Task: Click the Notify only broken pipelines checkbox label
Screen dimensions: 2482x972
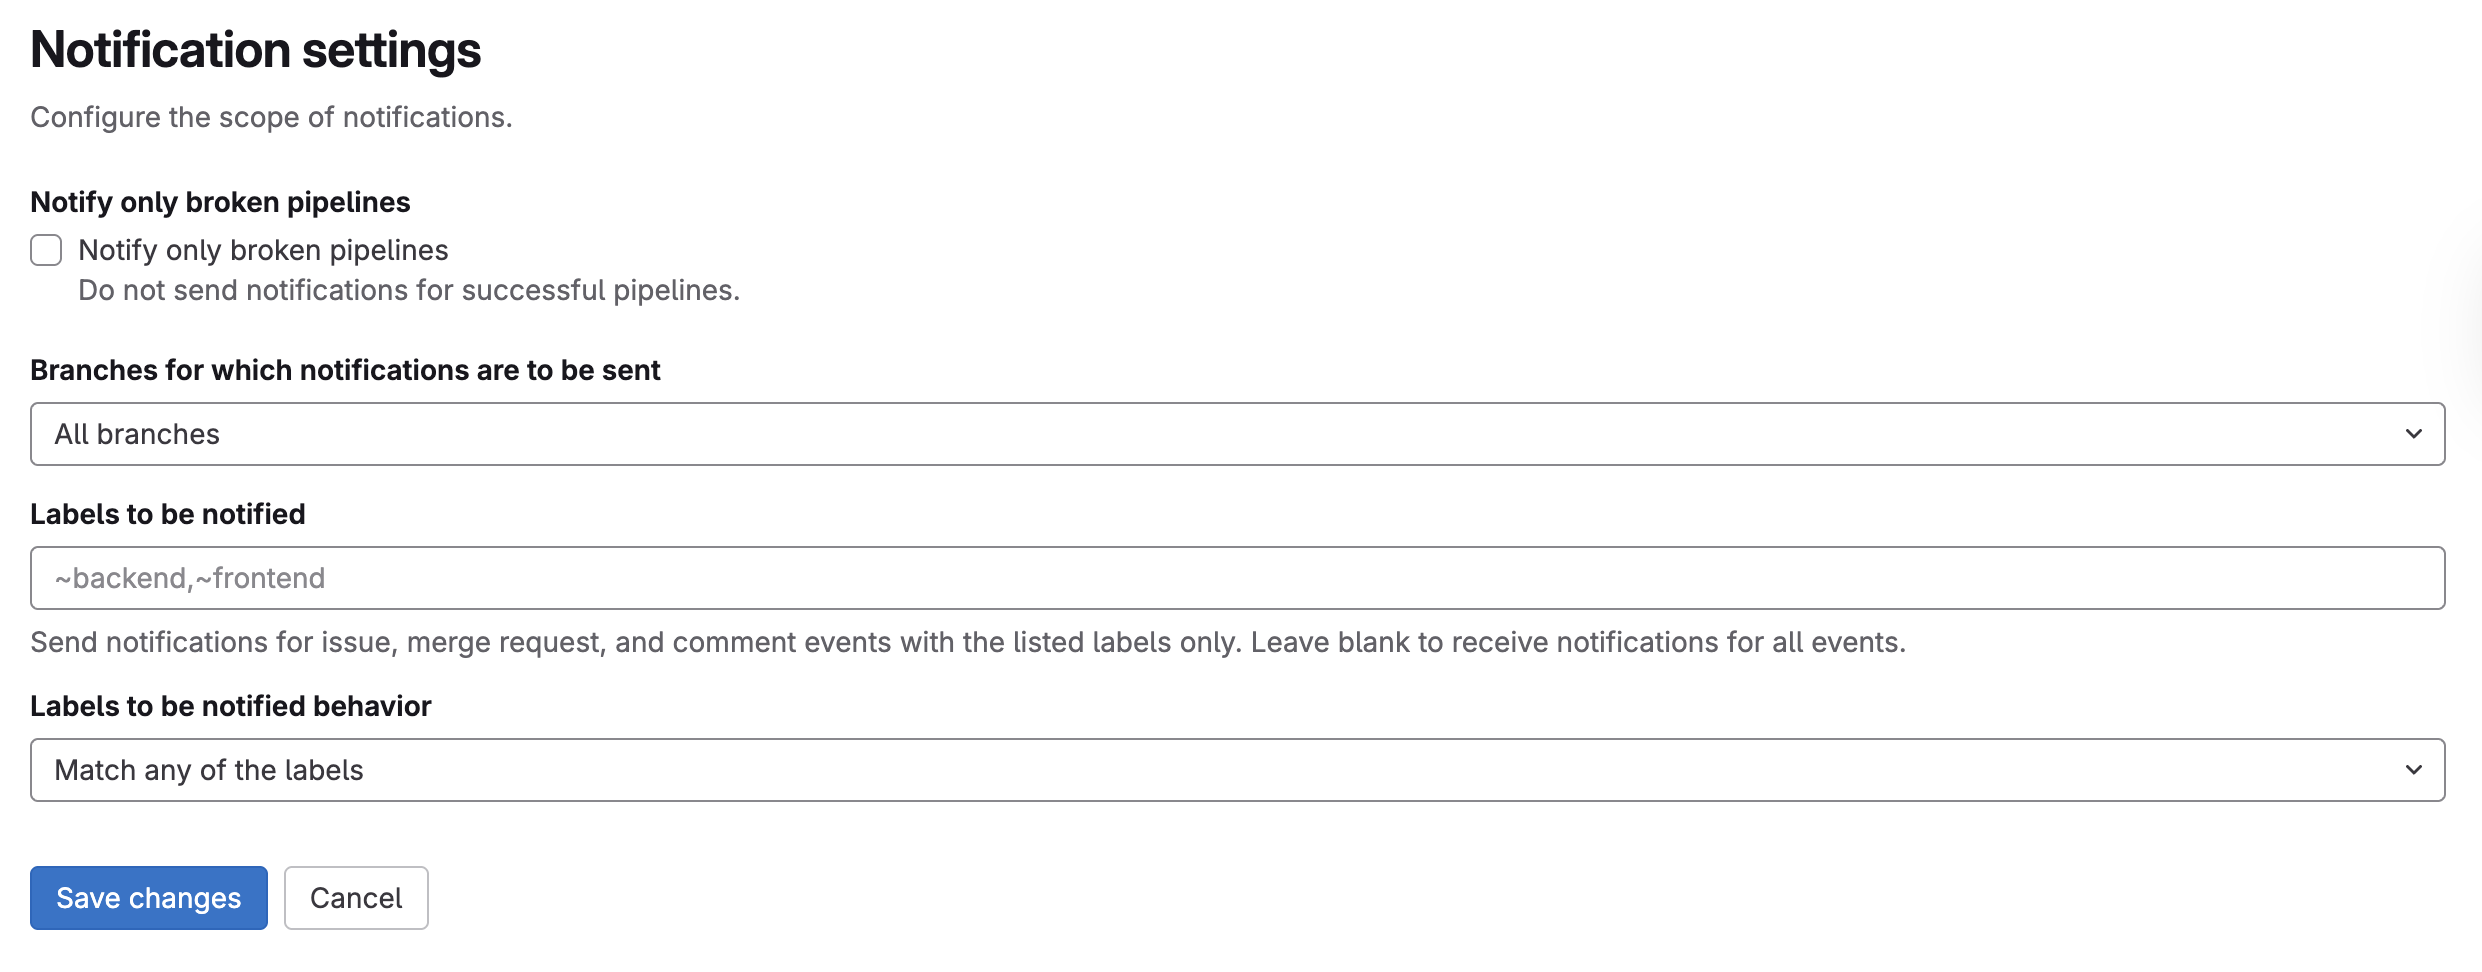Action: coord(263,250)
